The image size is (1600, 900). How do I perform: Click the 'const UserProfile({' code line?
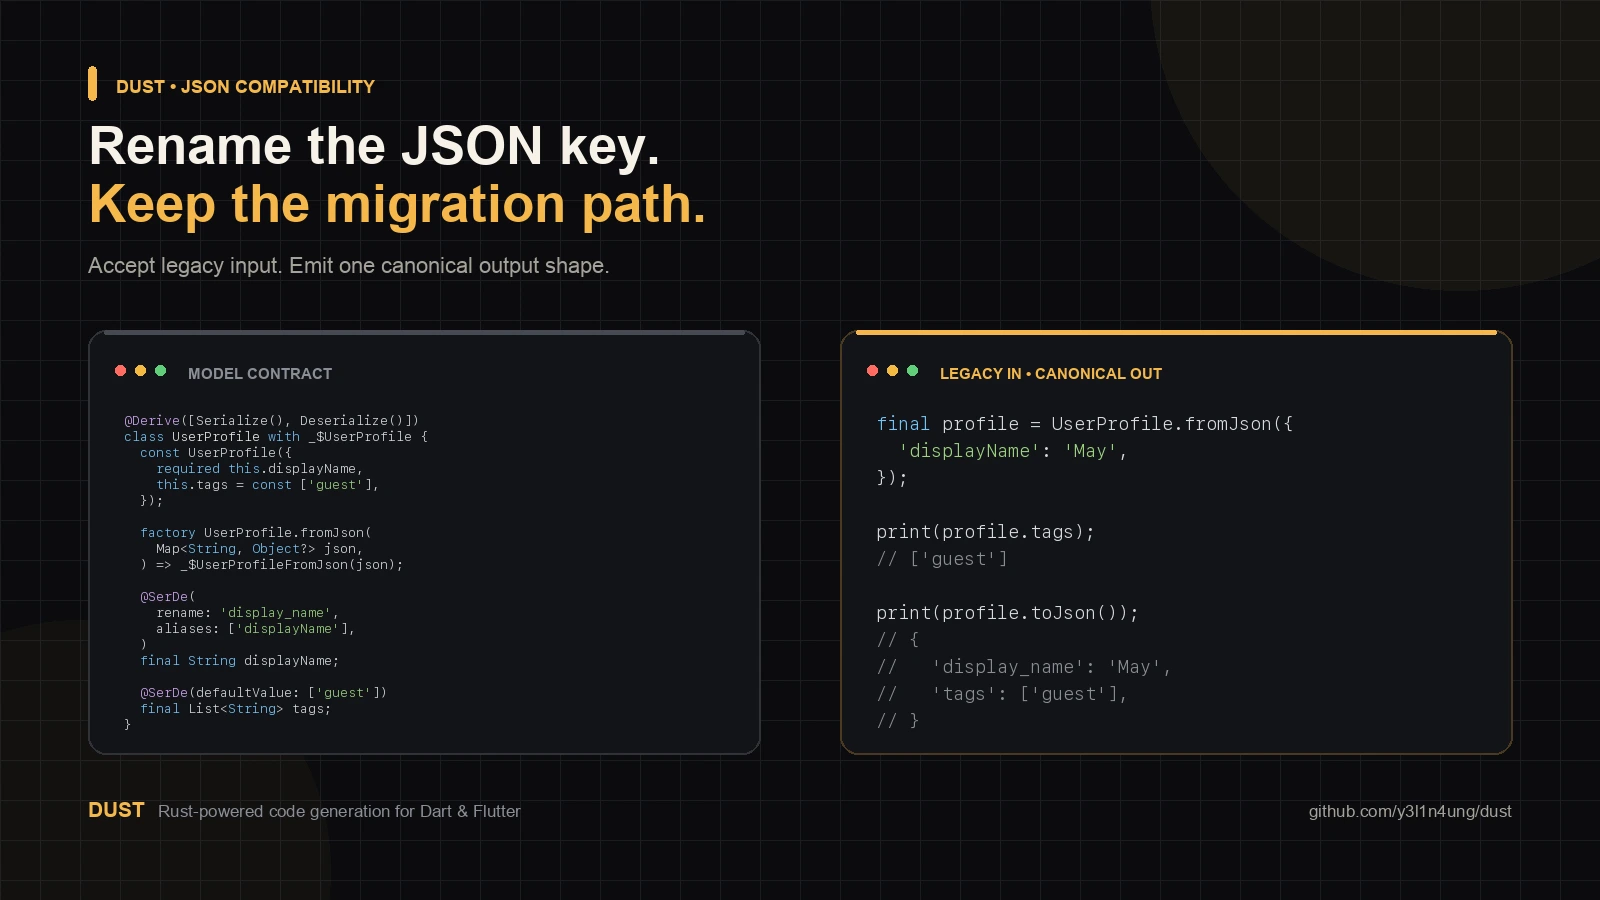click(x=216, y=453)
